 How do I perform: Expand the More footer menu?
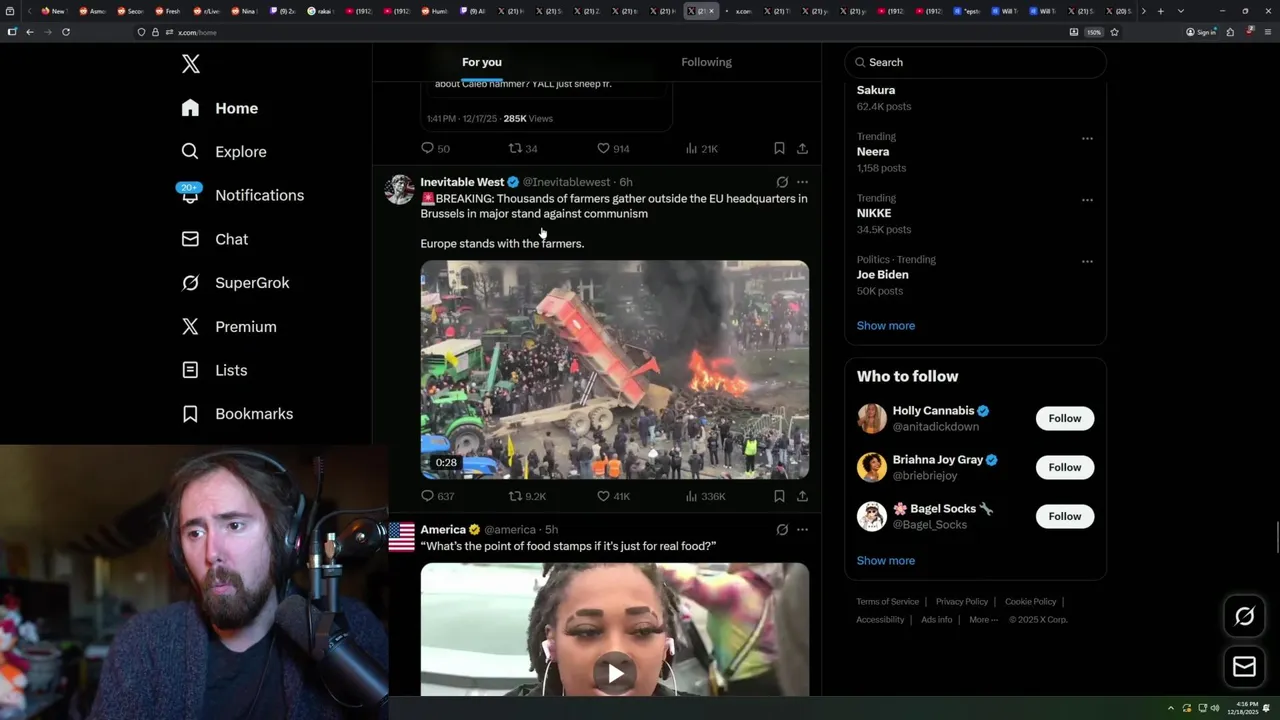(983, 620)
